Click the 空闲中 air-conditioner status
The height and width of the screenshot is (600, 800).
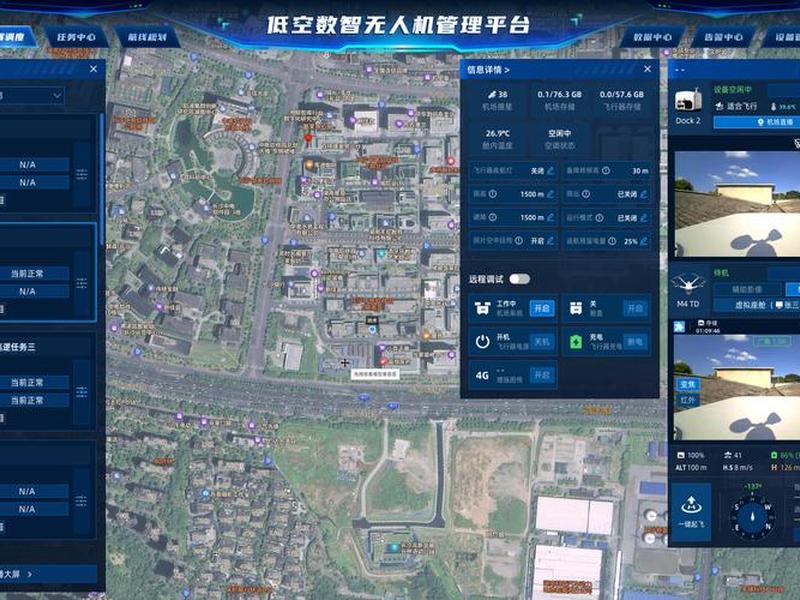(559, 133)
